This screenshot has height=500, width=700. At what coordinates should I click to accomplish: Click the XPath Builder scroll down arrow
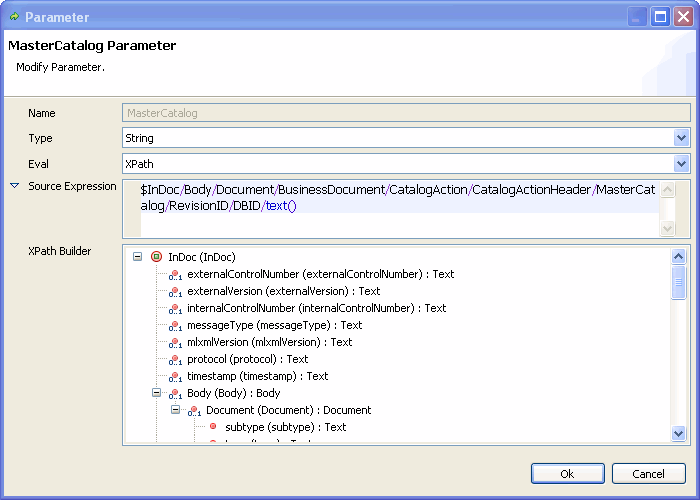[x=679, y=434]
